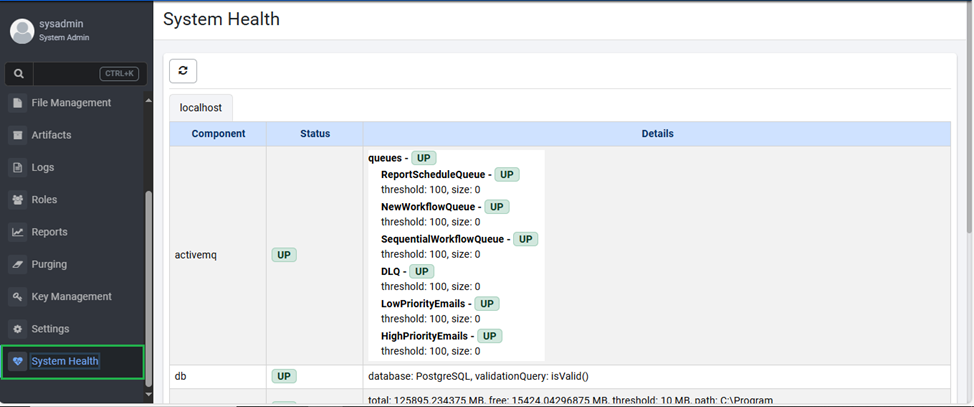This screenshot has height=407, width=974.
Task: Click the db component cell
Action: coord(218,377)
